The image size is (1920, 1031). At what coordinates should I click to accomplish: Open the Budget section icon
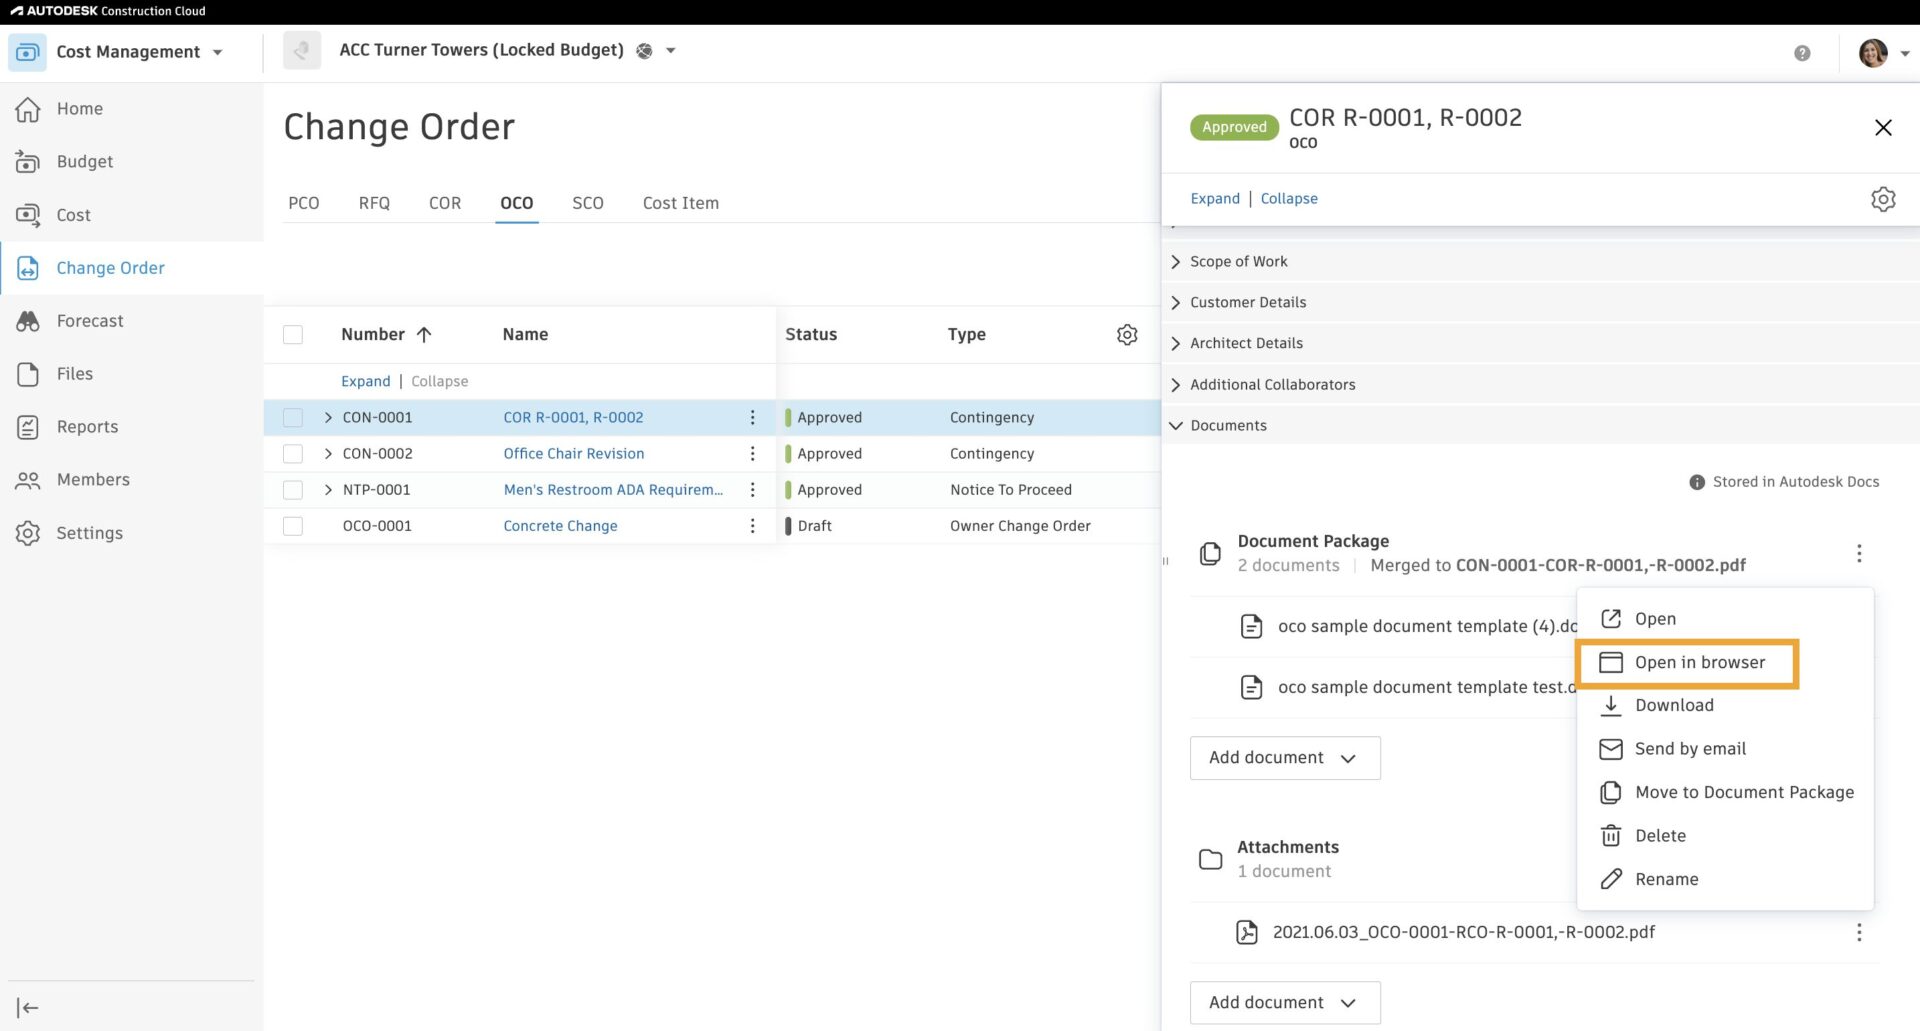(x=28, y=162)
